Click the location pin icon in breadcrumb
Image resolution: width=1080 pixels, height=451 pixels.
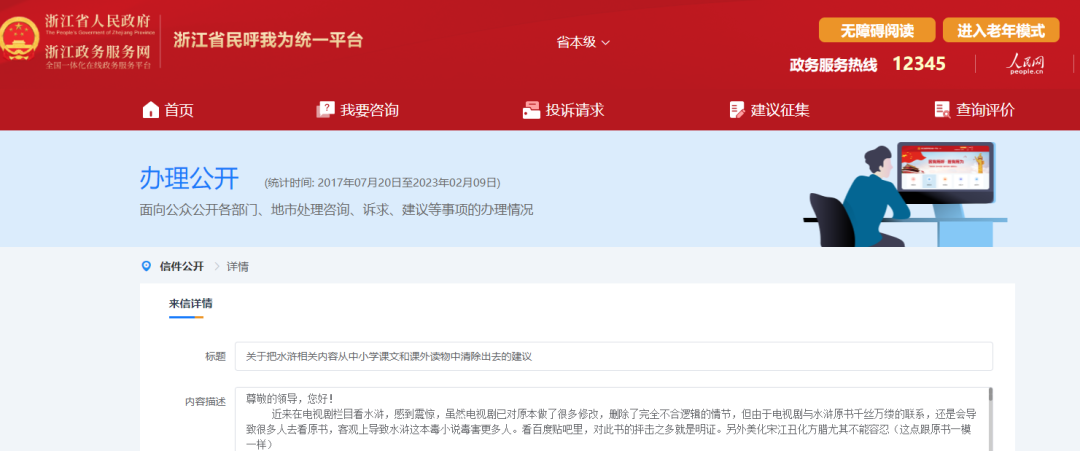(x=145, y=266)
